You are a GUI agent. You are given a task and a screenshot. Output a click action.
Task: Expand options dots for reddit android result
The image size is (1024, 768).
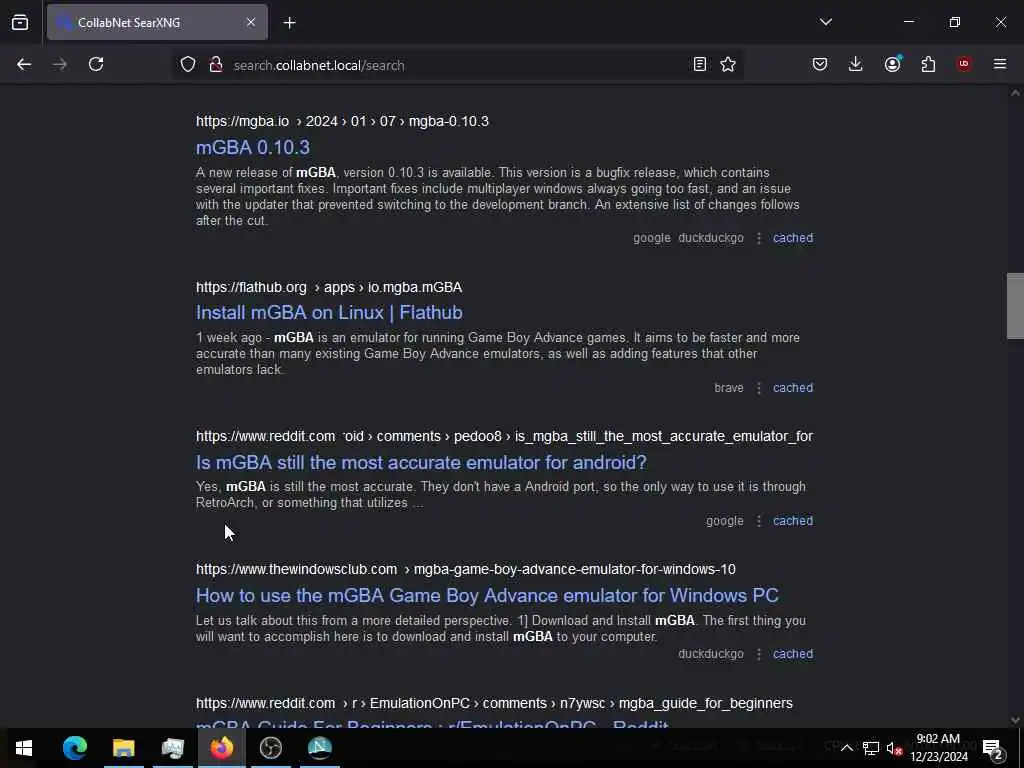click(759, 521)
